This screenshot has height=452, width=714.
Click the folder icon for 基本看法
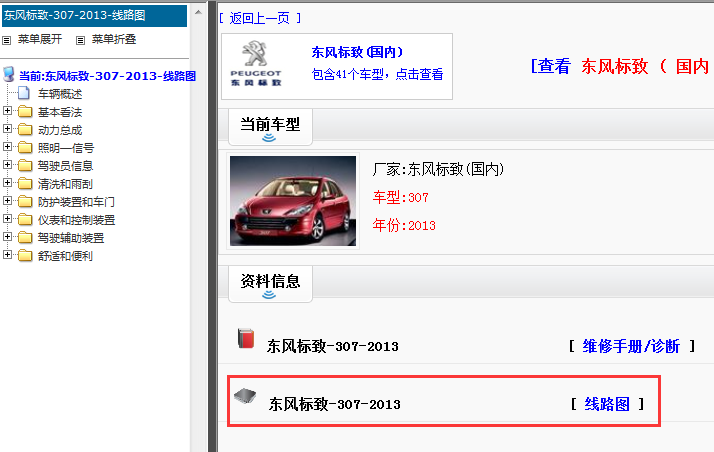(25, 112)
